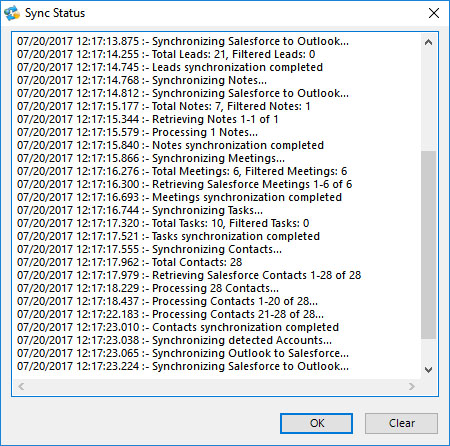
Task: Select the 'Total Notes: 7, Filtered Notes: 1' line
Action: [164, 106]
